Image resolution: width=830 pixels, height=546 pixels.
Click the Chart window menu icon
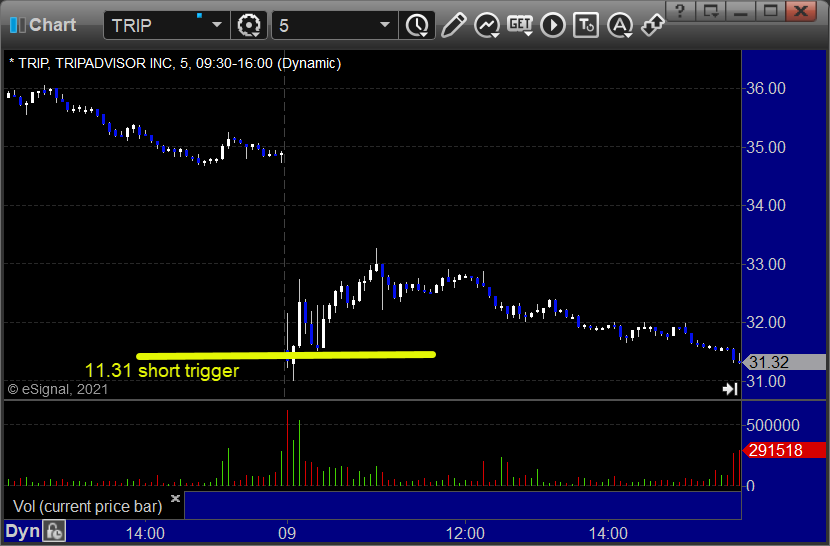(17, 25)
